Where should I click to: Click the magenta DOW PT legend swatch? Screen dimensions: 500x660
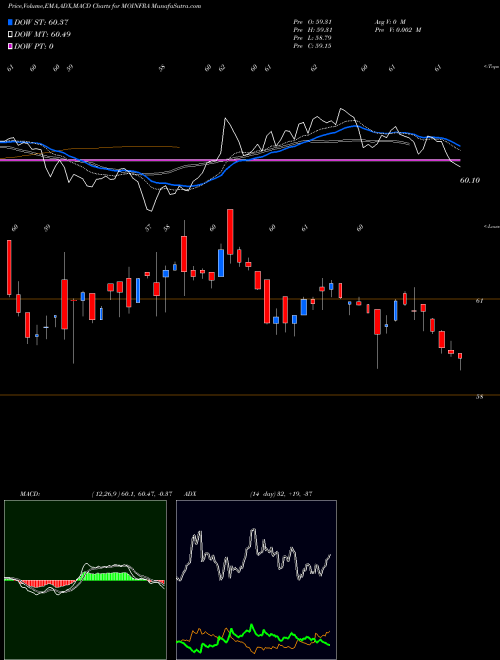[x=10, y=46]
